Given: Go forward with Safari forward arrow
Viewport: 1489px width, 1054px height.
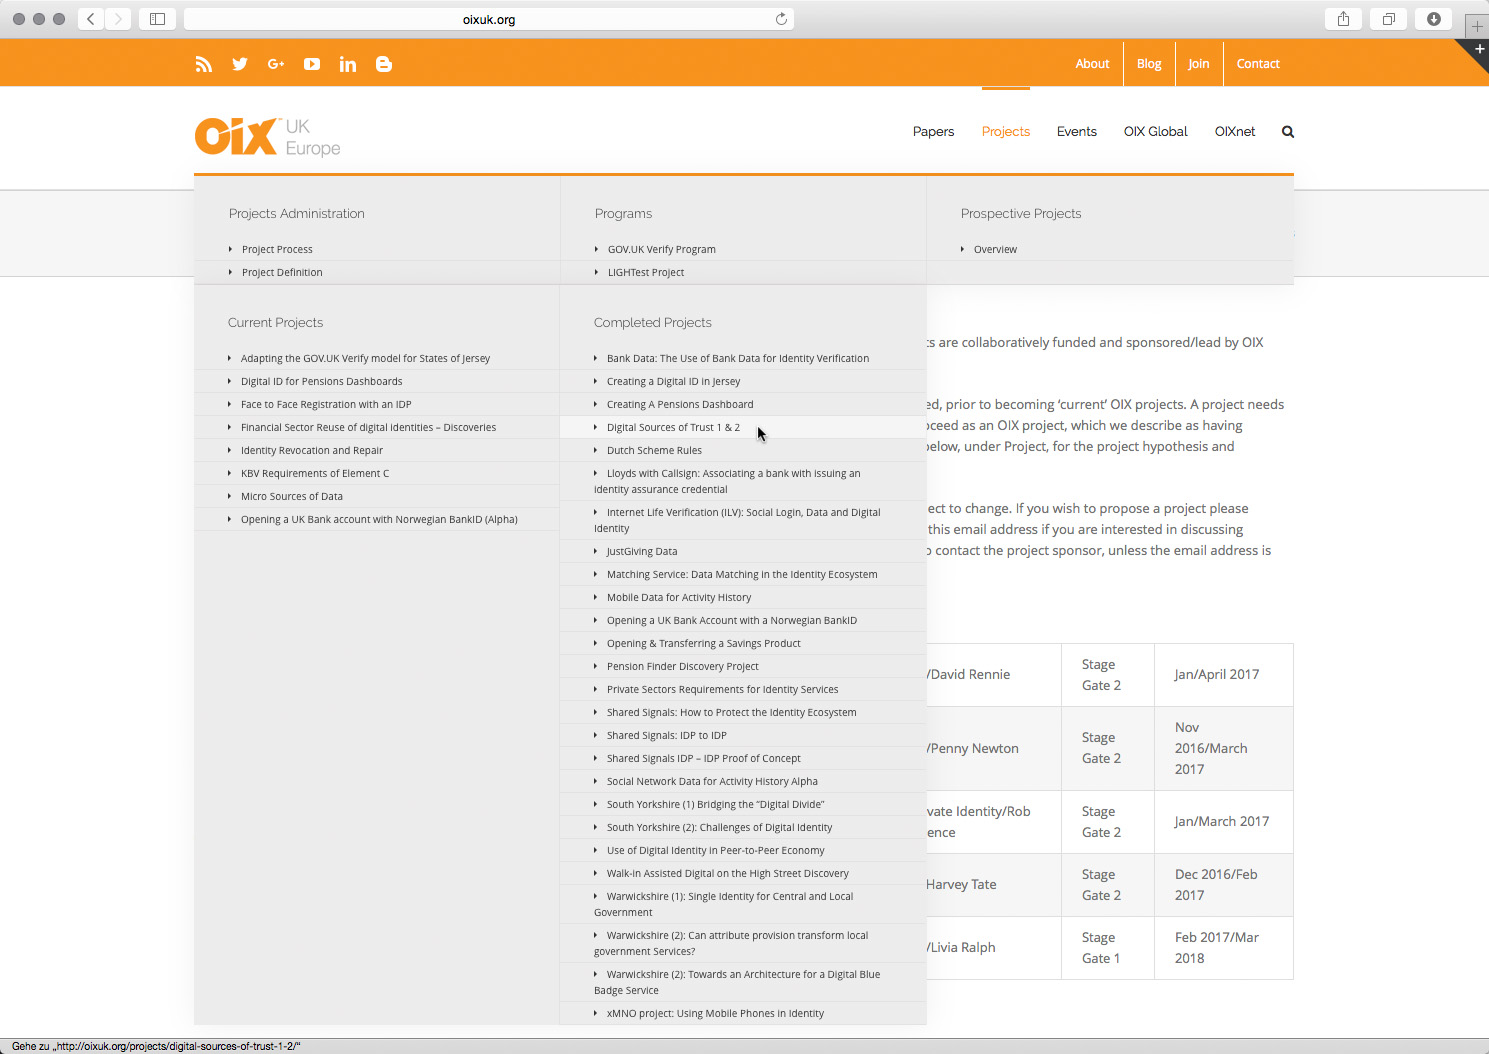Looking at the screenshot, I should click(118, 19).
